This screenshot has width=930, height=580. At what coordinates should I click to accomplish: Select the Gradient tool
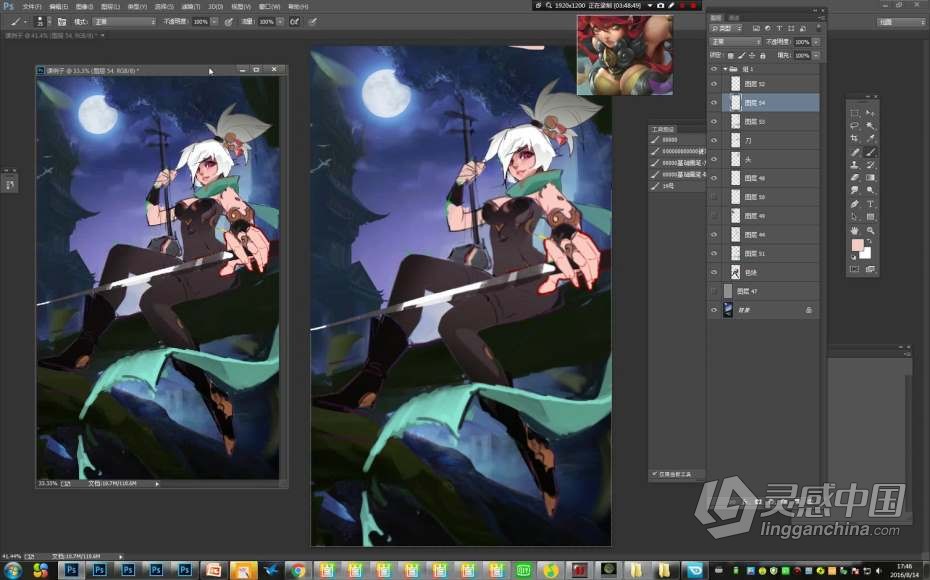click(x=870, y=177)
